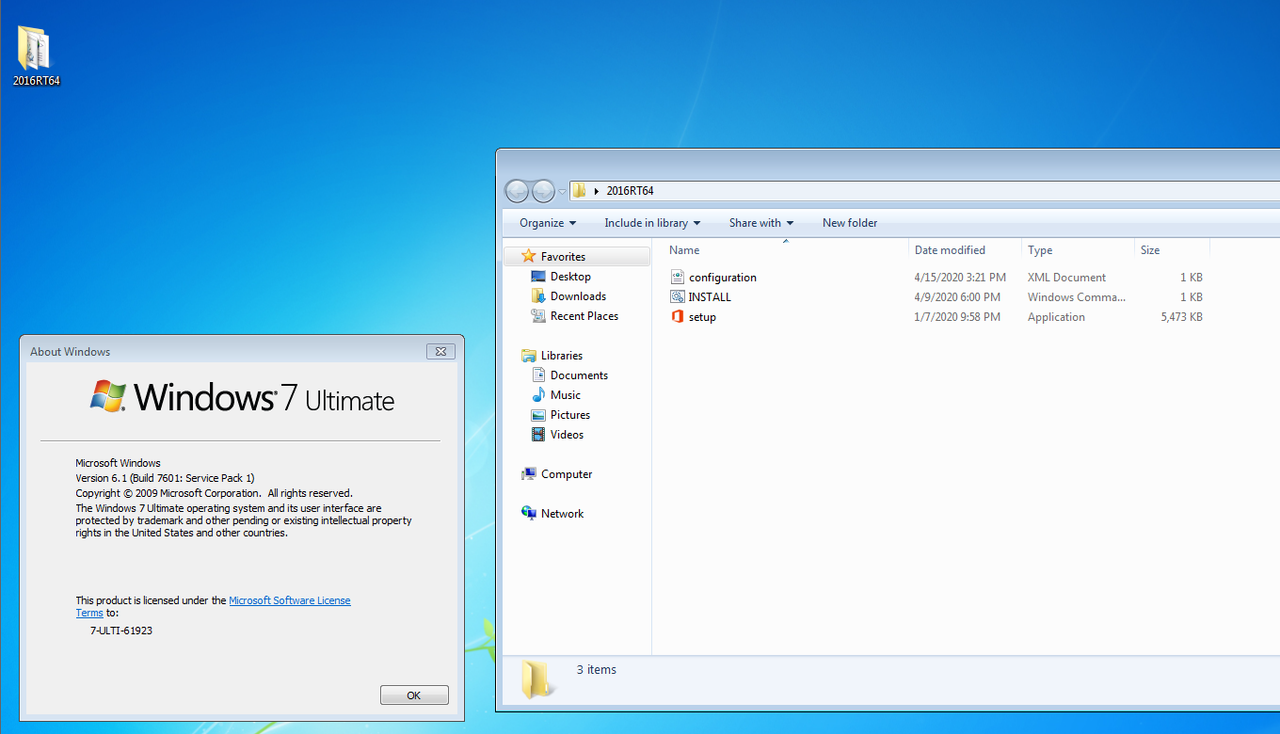Click the Windows flag logo in About dialog
This screenshot has width=1280, height=734.
click(x=108, y=396)
